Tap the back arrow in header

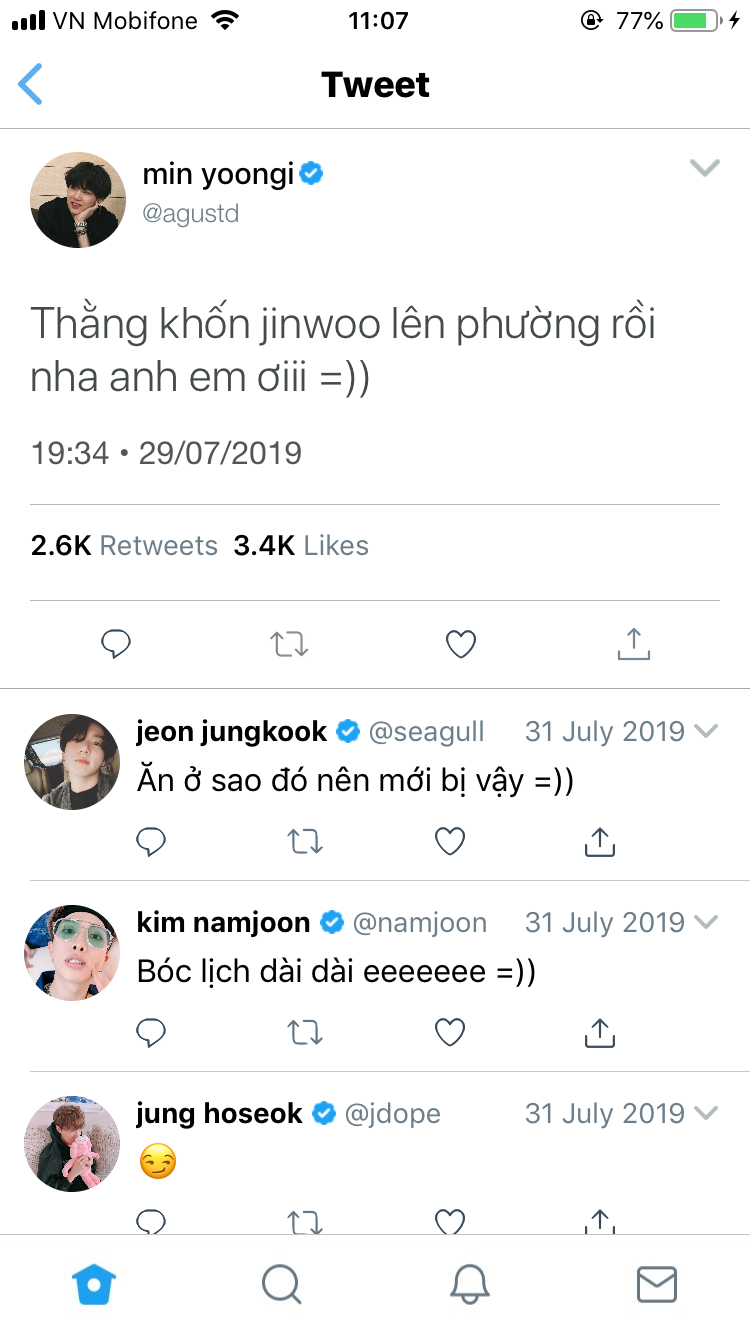tap(31, 84)
